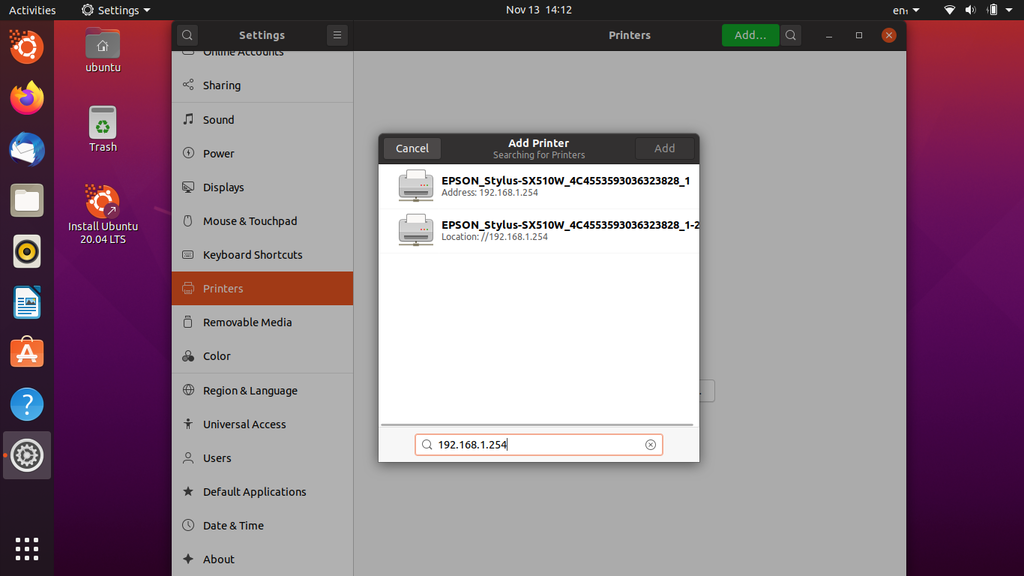Click the Settings gear in the dock

27,455
